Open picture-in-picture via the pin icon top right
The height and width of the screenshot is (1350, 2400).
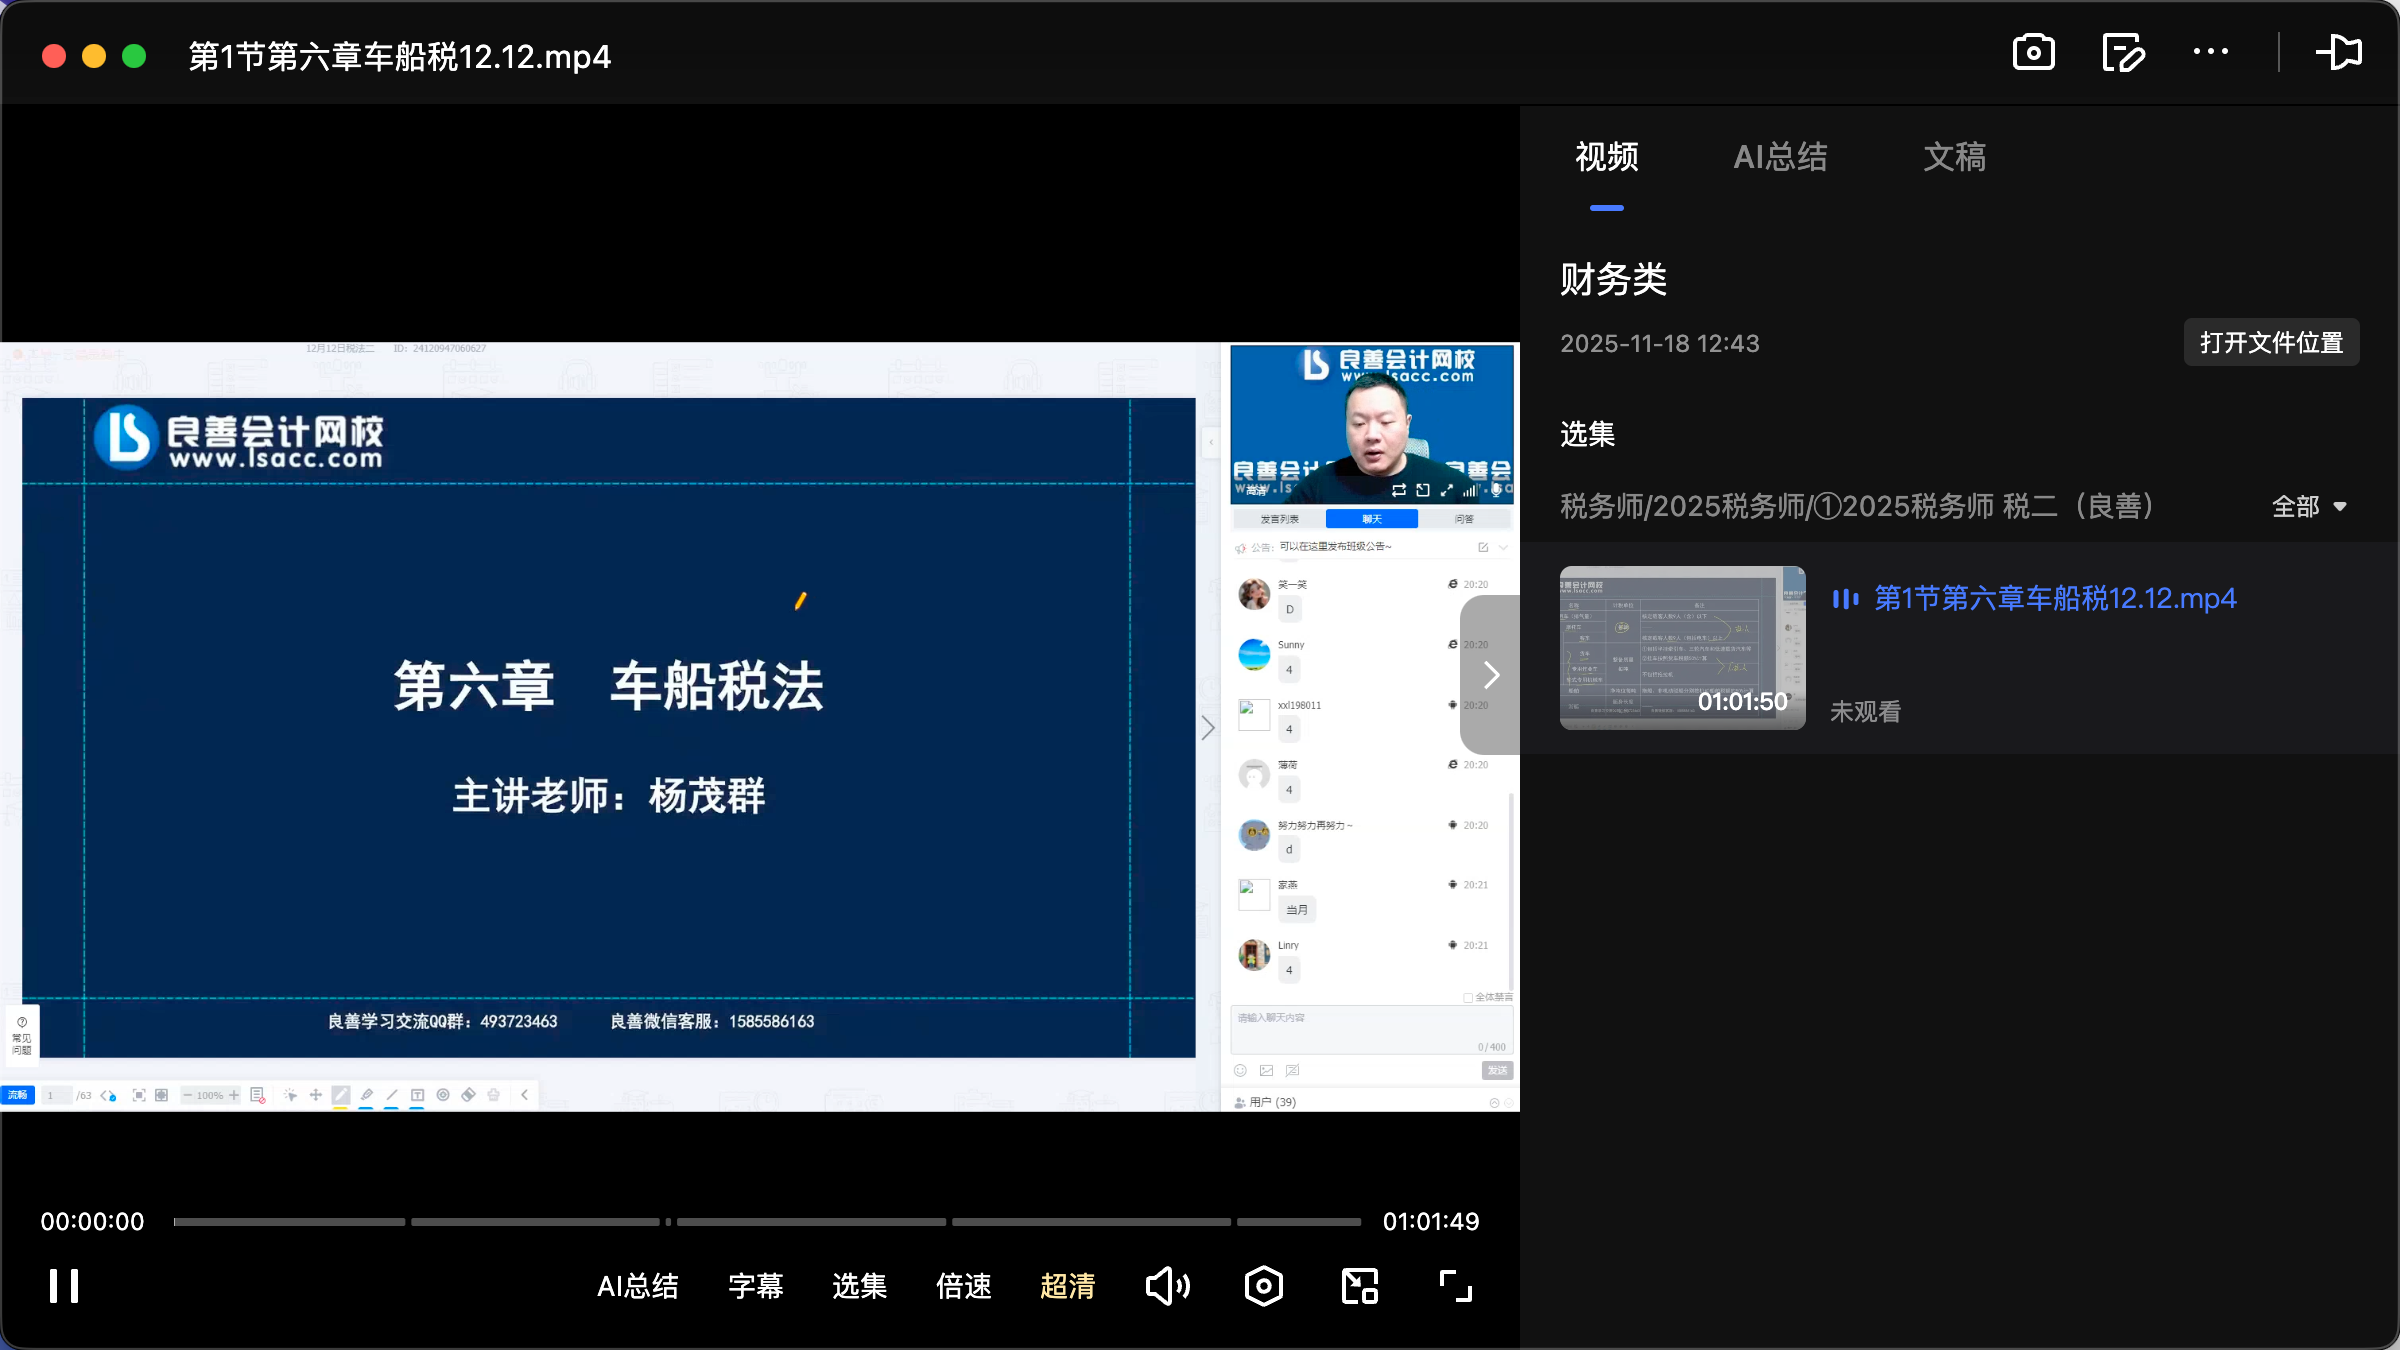[2340, 52]
